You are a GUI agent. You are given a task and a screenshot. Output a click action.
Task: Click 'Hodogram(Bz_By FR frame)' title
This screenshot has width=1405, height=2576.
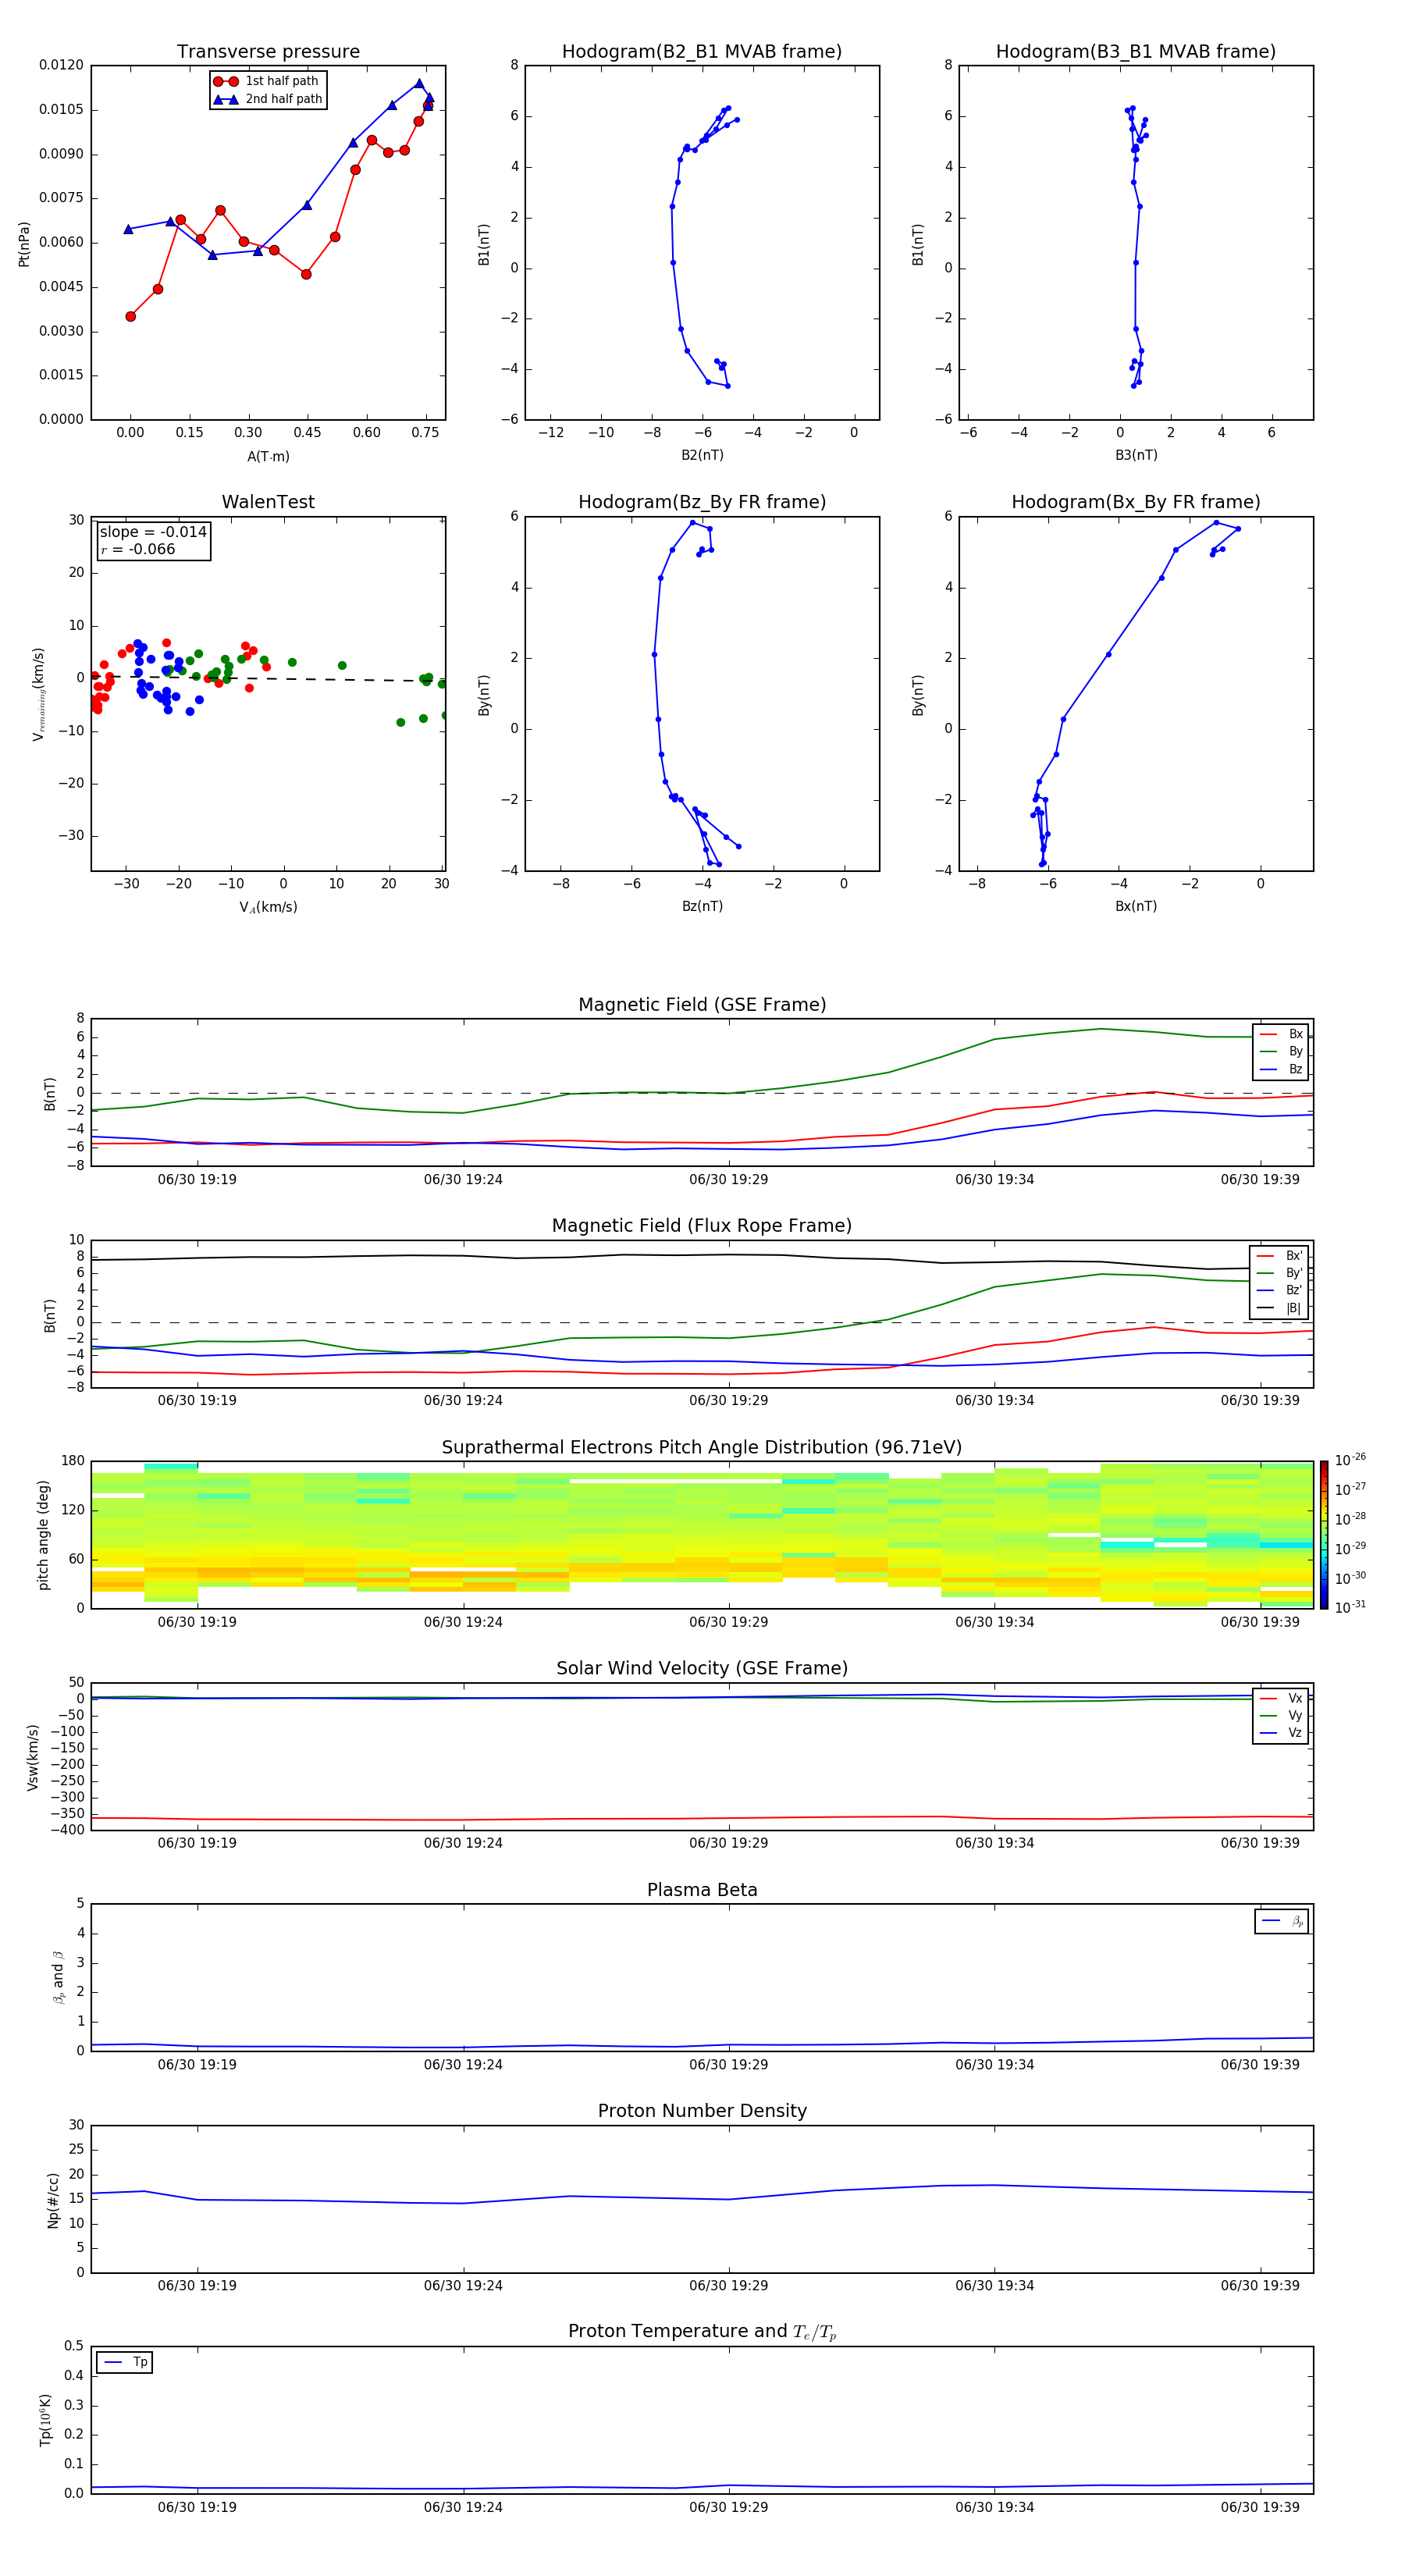point(702,502)
